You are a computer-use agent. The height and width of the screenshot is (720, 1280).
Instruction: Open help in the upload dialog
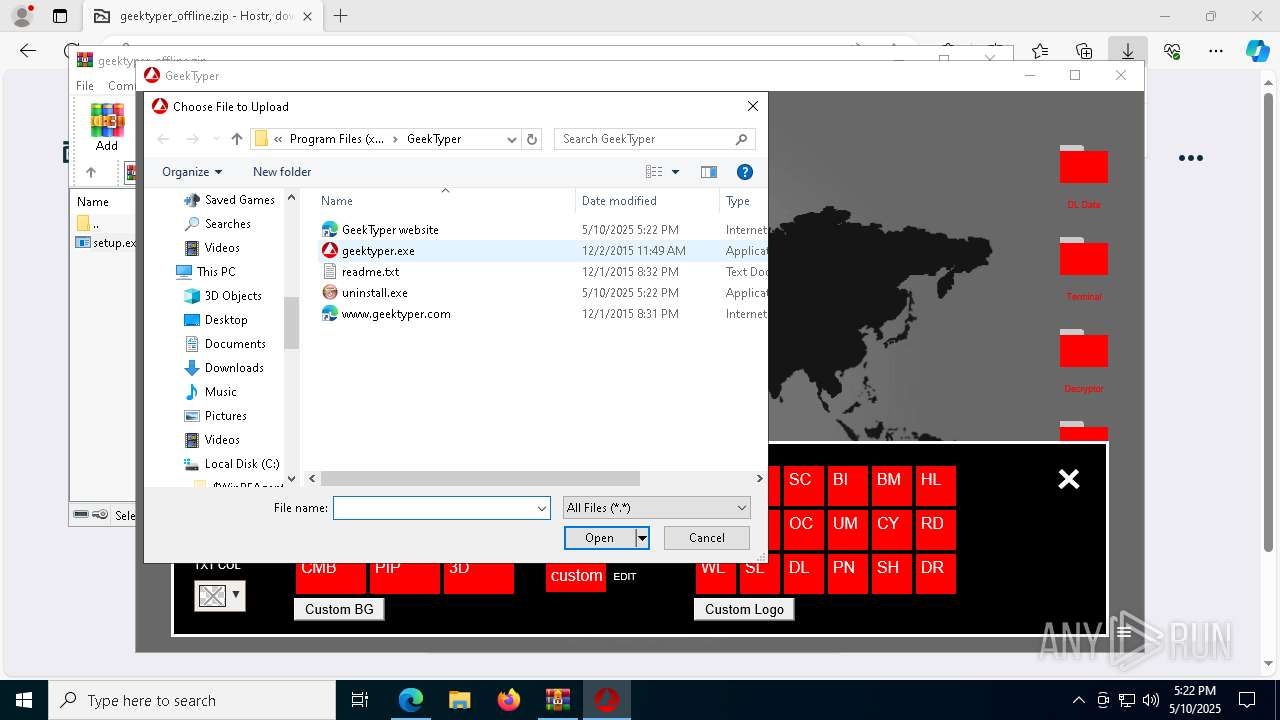pos(744,172)
